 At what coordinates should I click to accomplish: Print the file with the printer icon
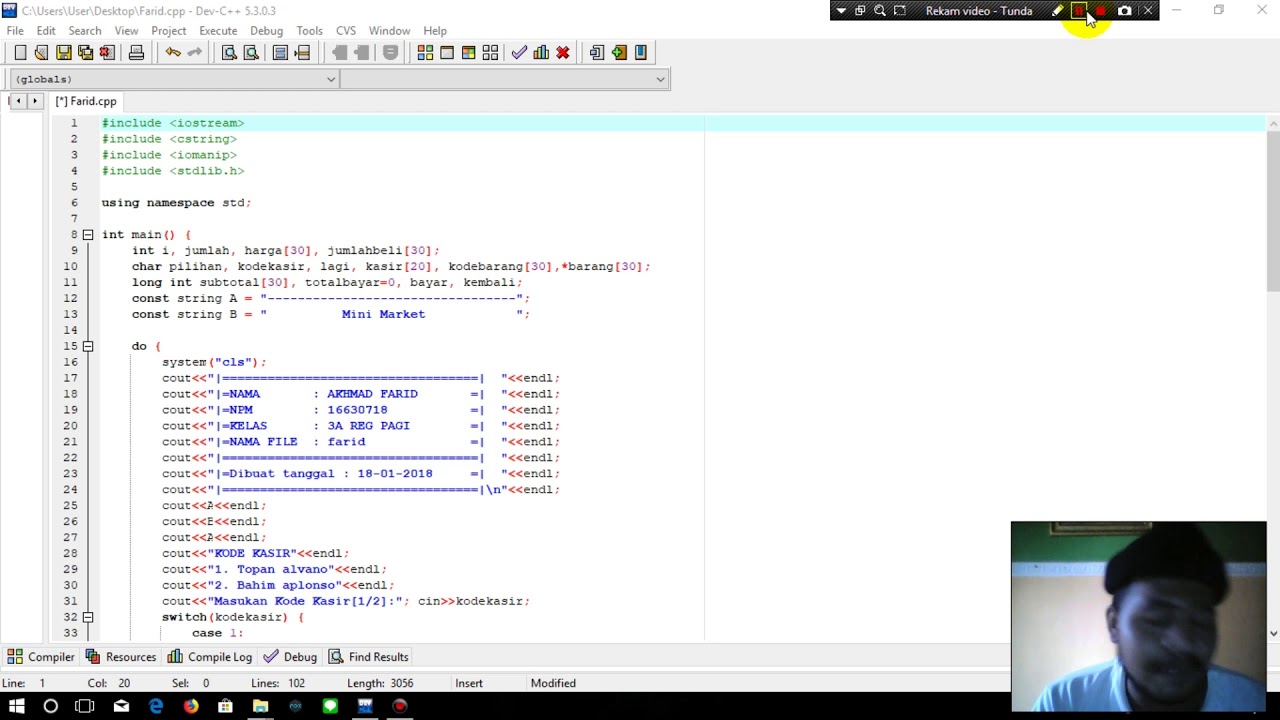pos(136,52)
